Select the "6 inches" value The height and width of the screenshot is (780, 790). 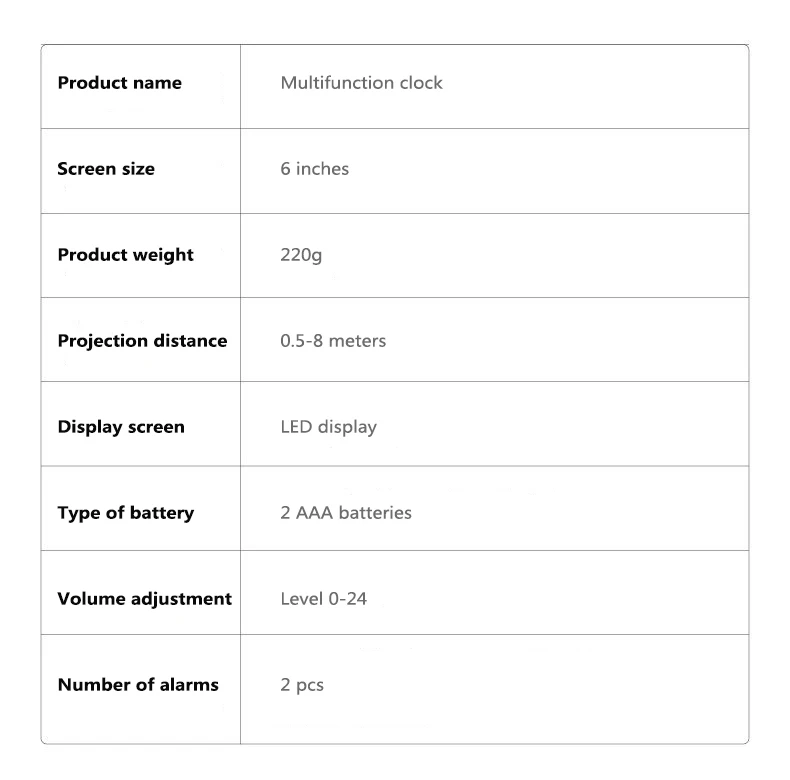(x=314, y=169)
